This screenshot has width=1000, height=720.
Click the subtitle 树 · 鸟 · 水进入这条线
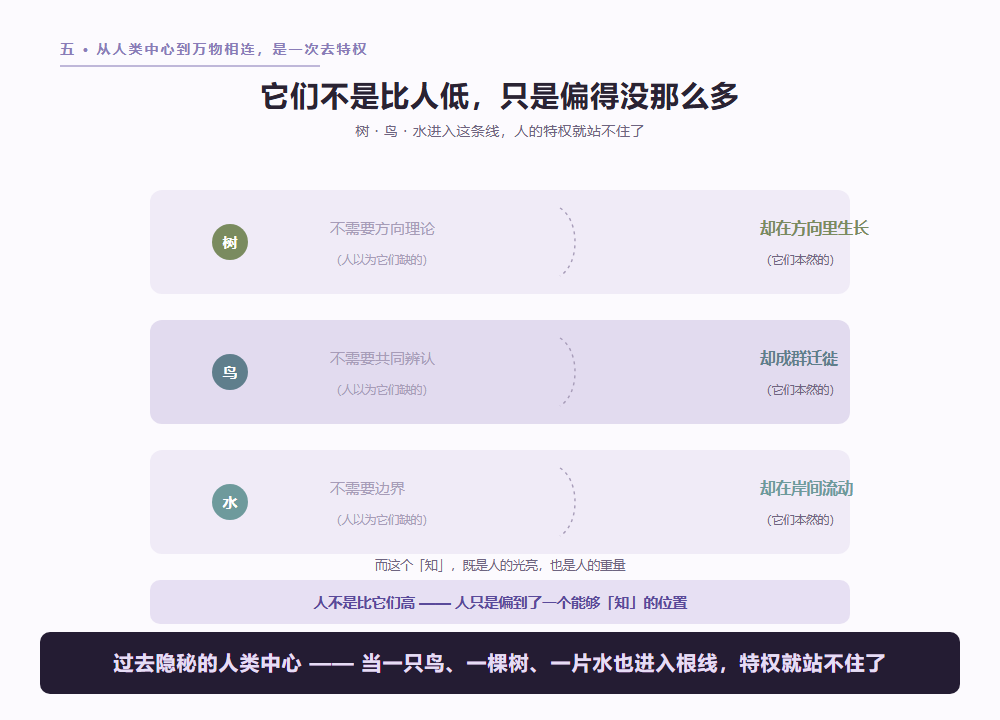point(500,131)
